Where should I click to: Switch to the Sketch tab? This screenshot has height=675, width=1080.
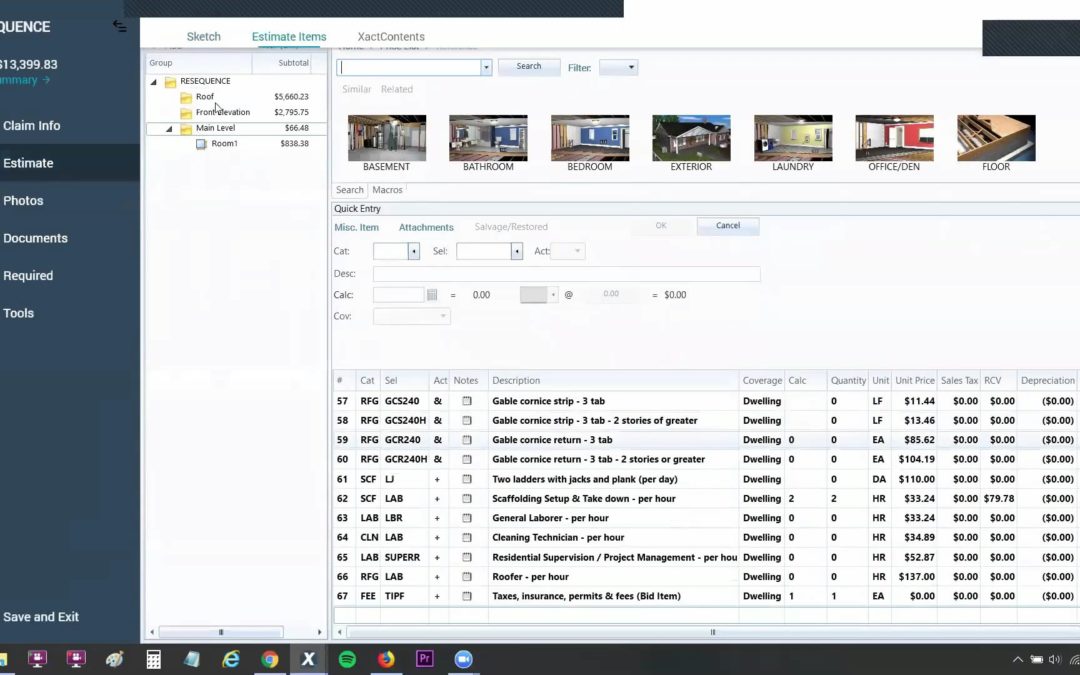pyautogui.click(x=204, y=37)
